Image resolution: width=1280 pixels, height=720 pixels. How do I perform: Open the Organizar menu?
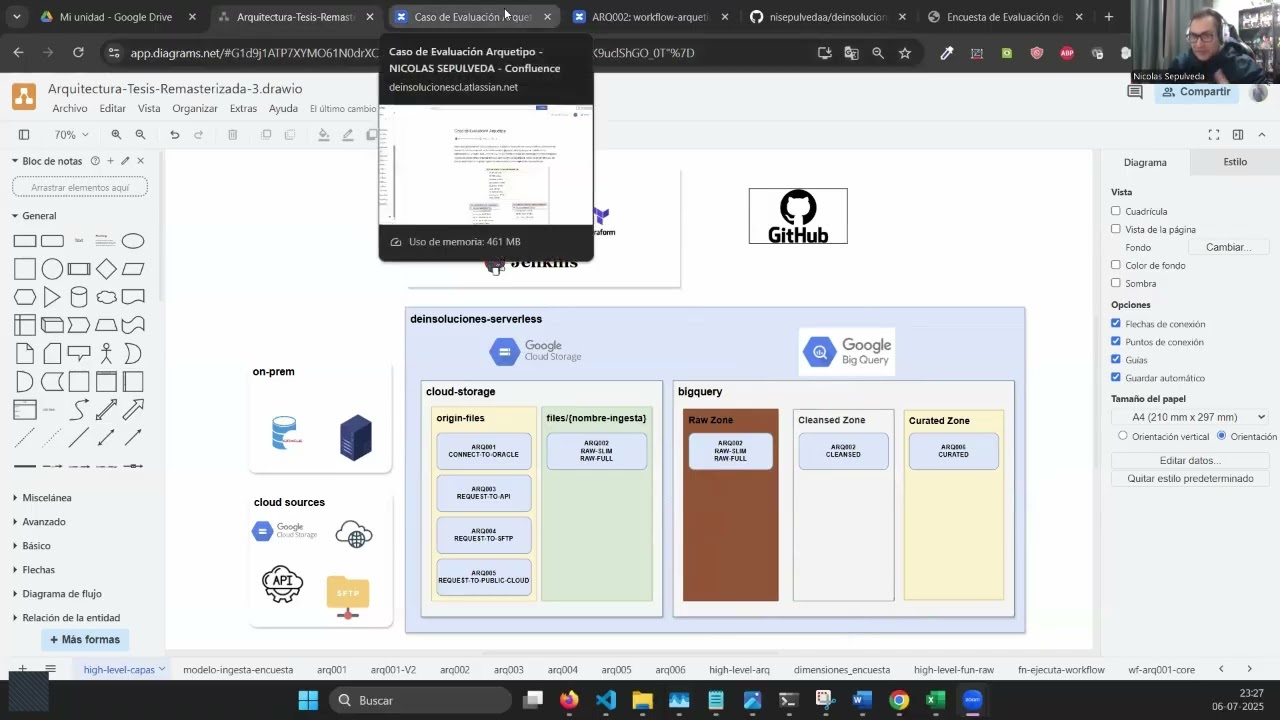point(195,108)
